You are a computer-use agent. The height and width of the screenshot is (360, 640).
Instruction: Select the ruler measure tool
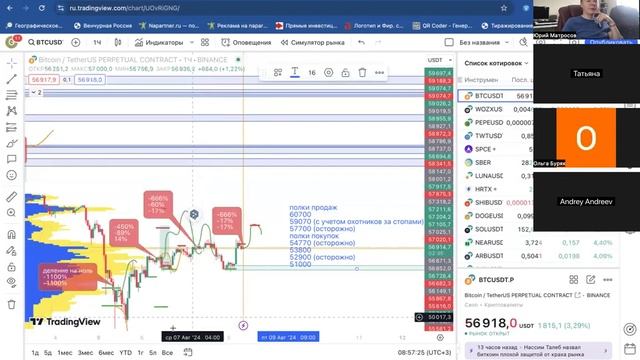[x=11, y=197]
